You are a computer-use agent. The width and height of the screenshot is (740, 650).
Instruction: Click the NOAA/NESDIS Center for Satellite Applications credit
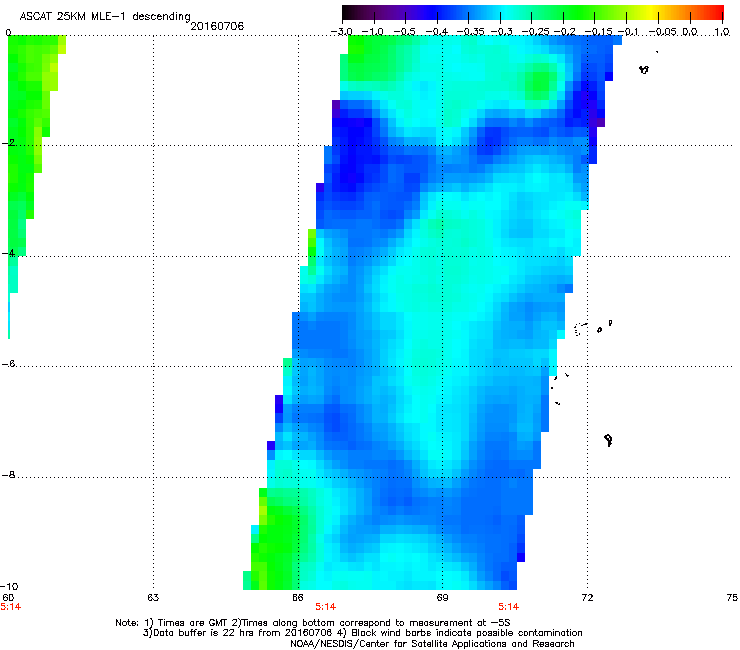432,644
